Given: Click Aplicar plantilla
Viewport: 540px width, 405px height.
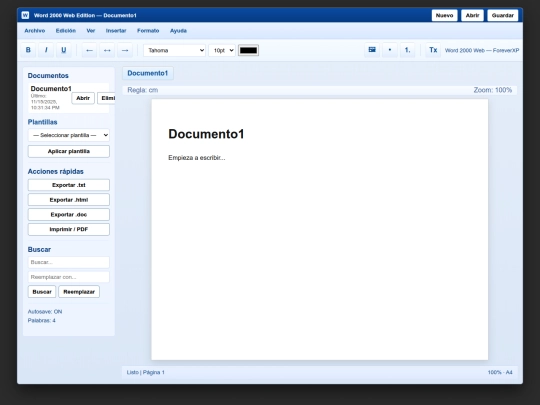Looking at the screenshot, I should 69,152.
